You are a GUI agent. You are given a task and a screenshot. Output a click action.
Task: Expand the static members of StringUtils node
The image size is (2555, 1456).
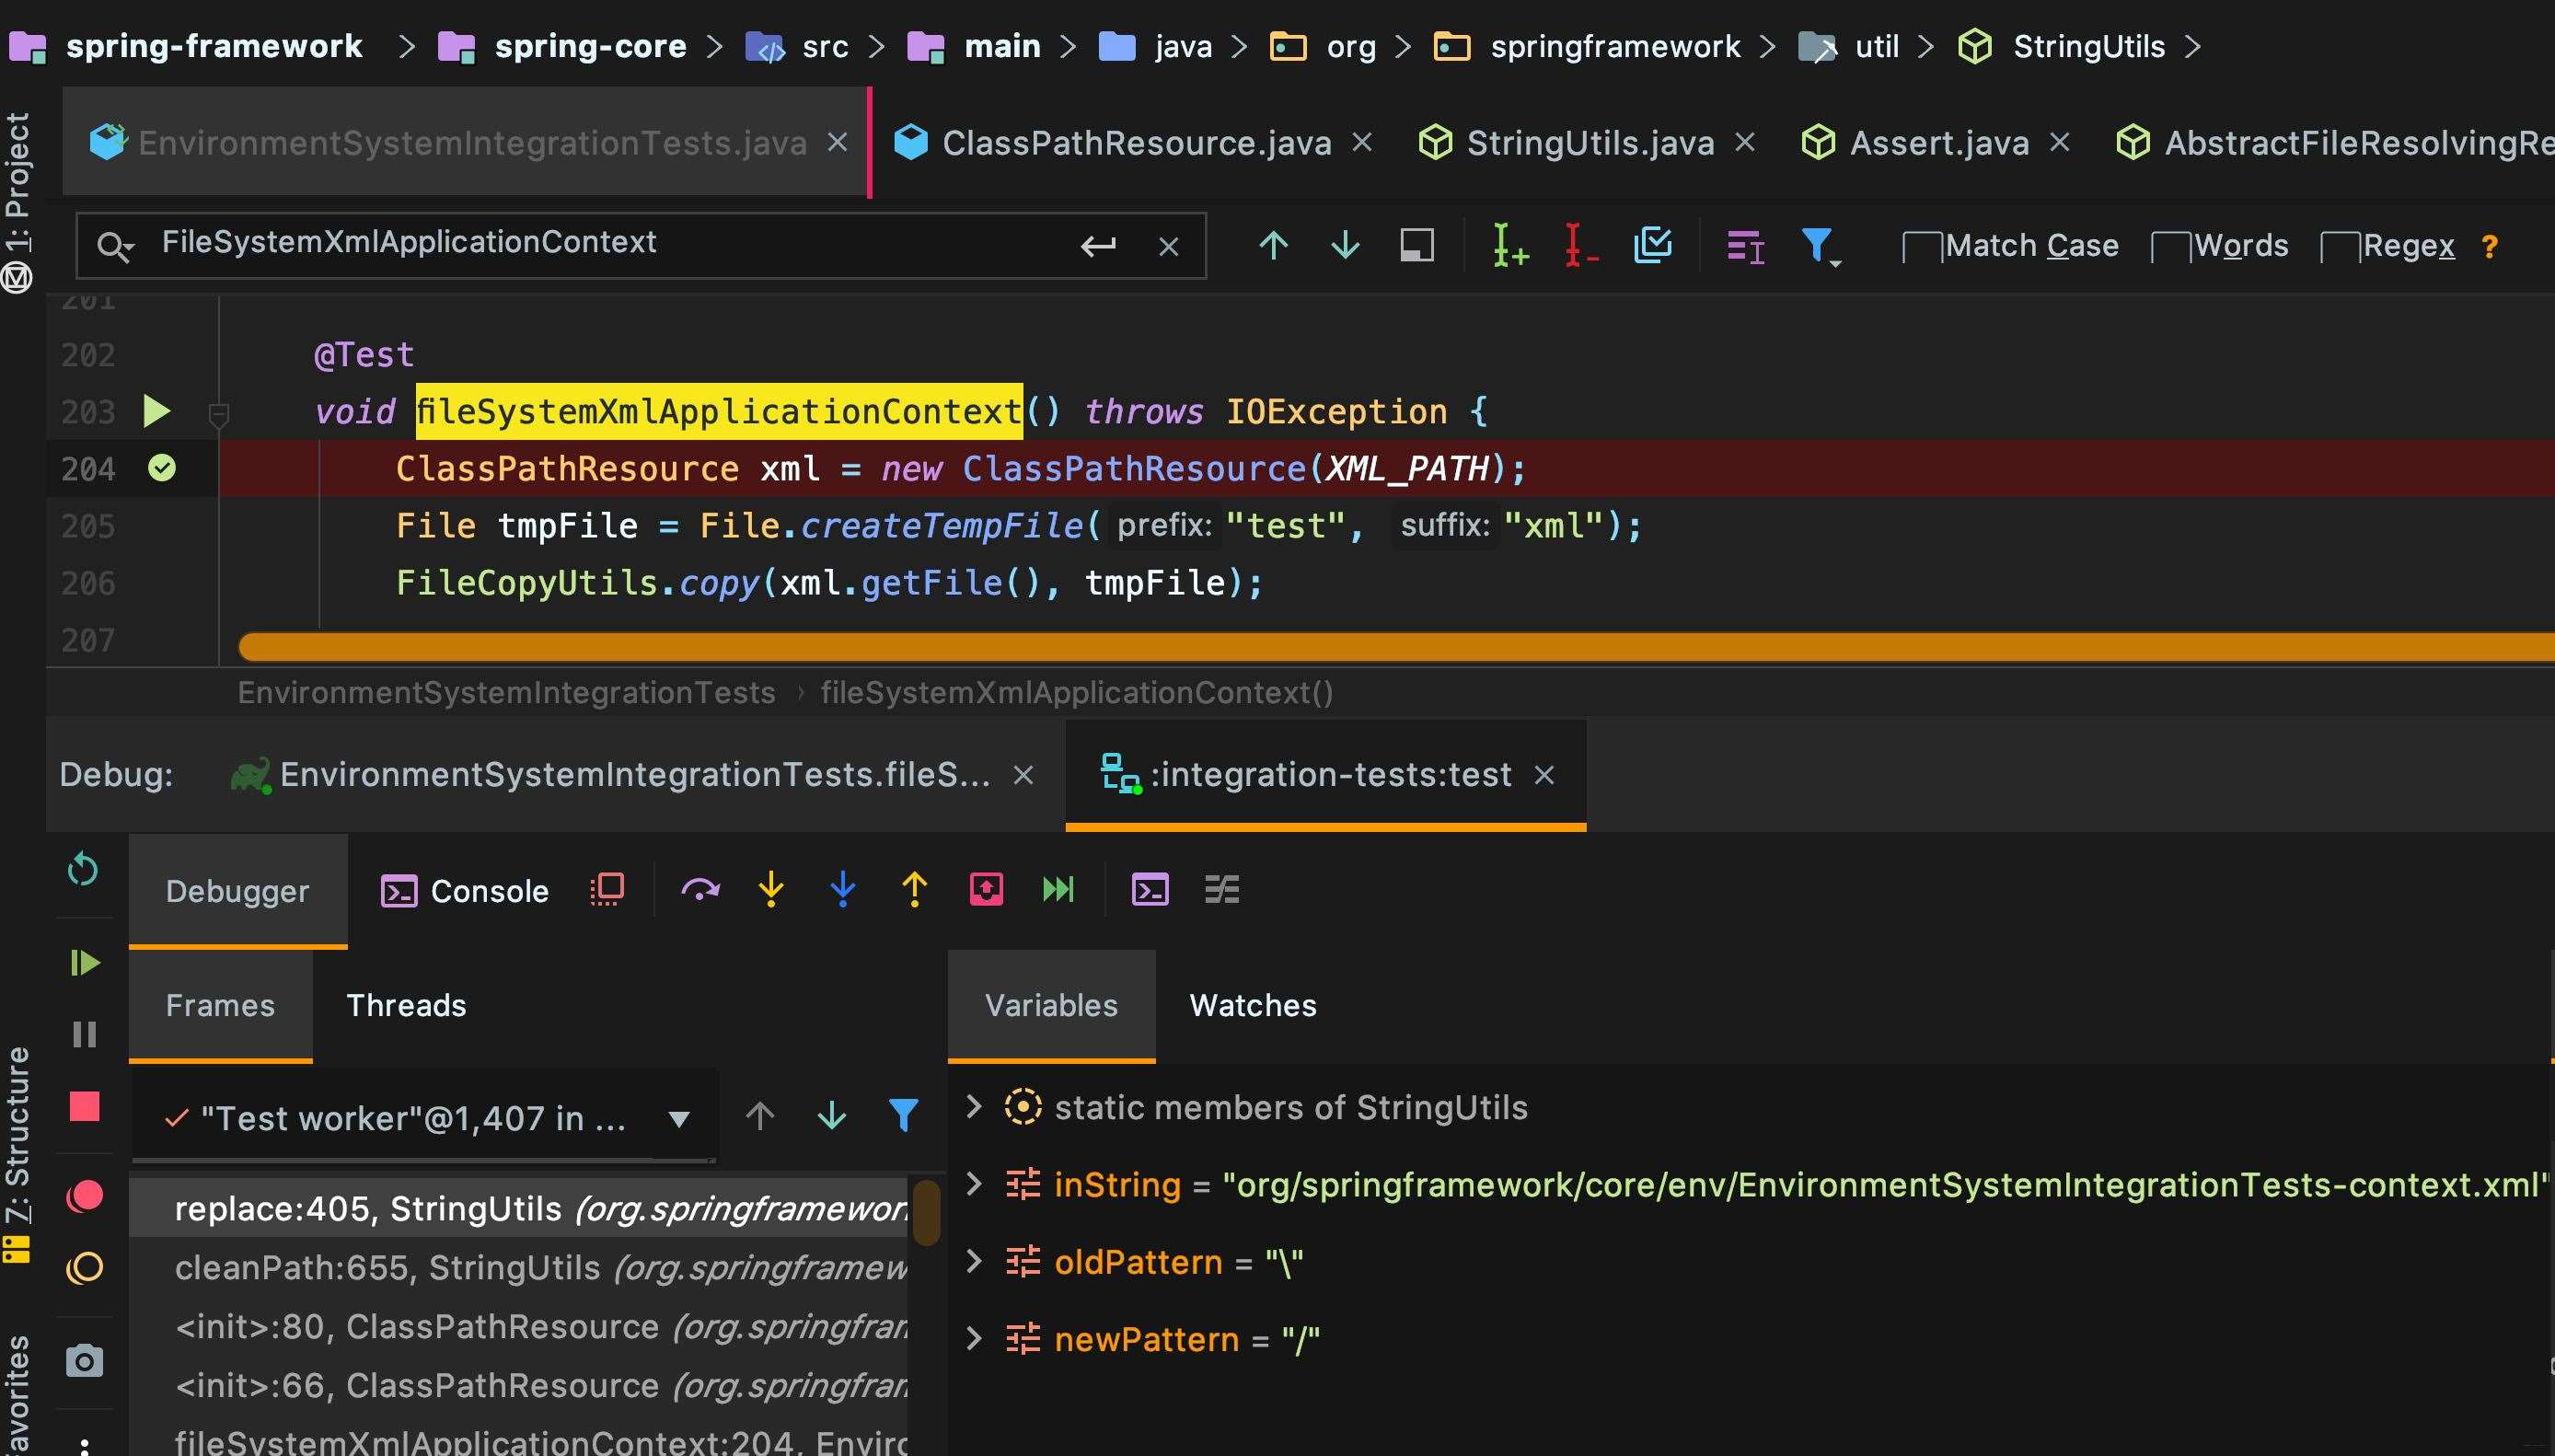[976, 1107]
